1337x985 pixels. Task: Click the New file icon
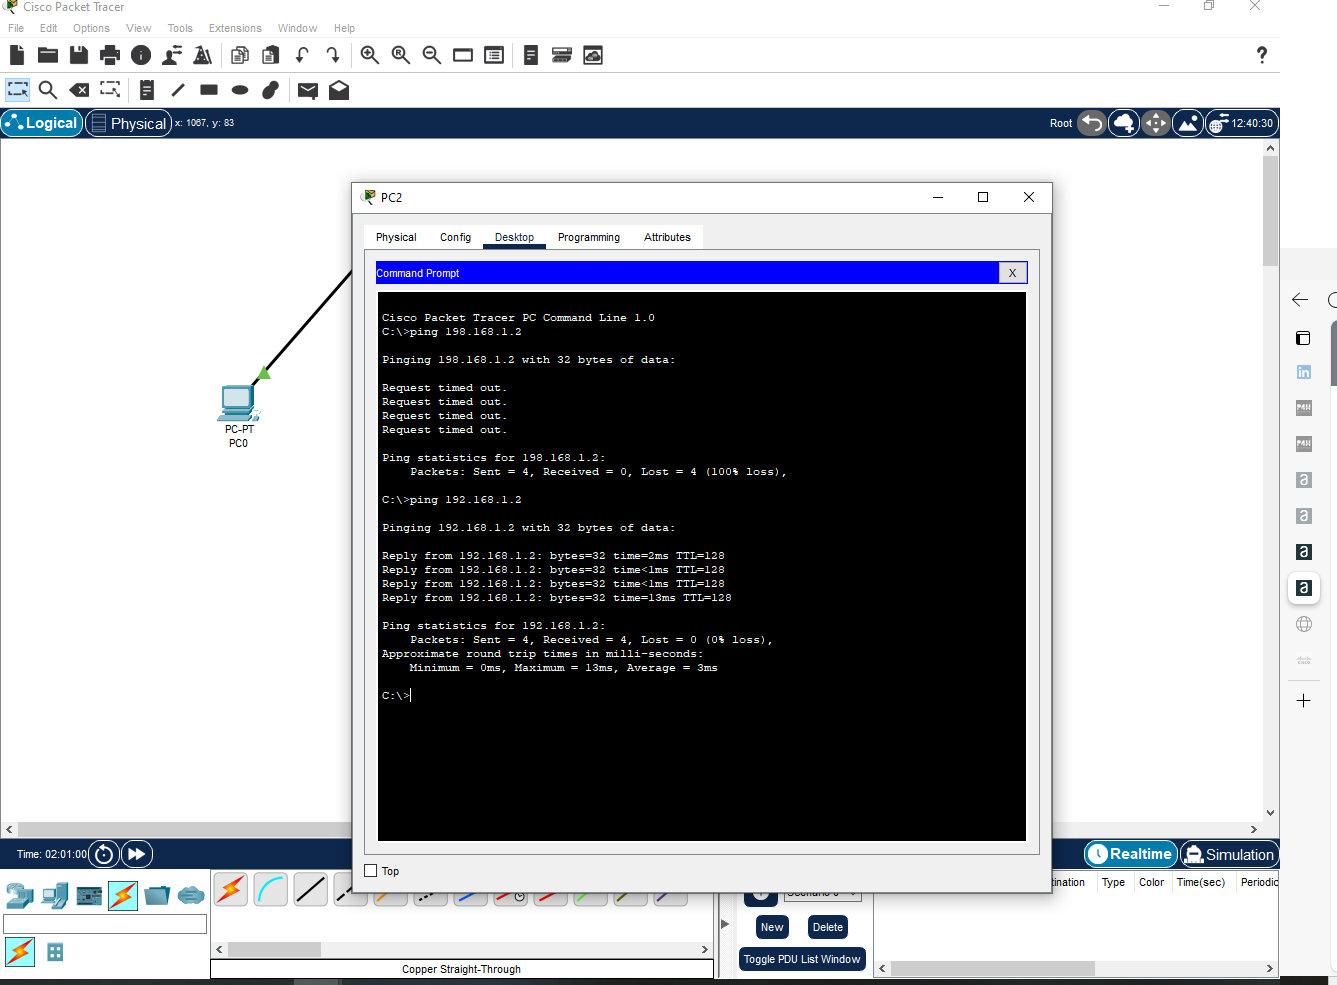[17, 55]
